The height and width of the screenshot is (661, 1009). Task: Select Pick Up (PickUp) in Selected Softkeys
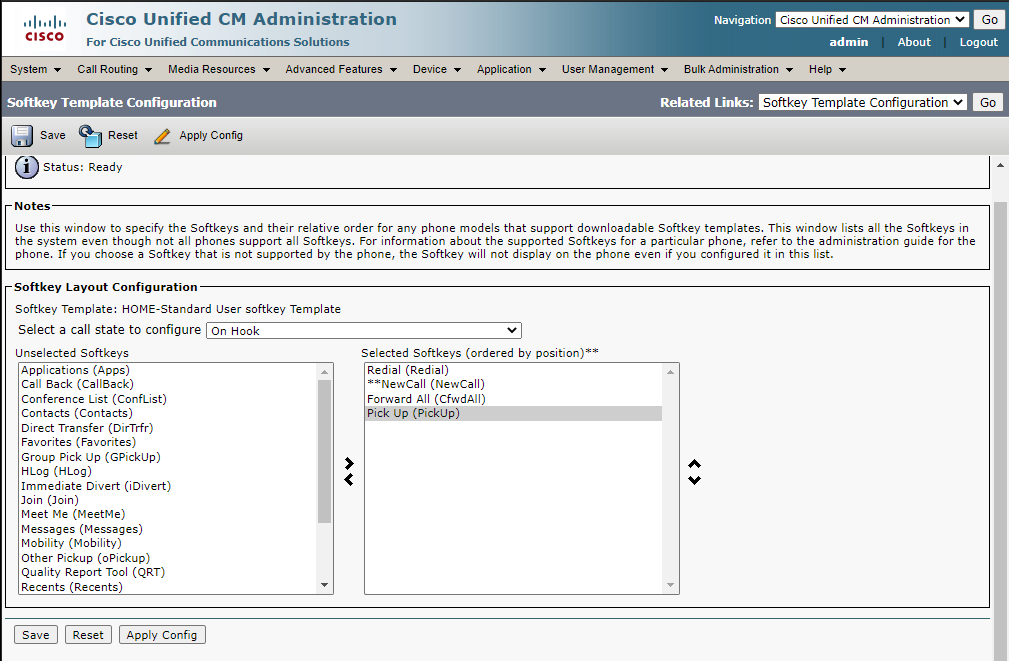(514, 413)
